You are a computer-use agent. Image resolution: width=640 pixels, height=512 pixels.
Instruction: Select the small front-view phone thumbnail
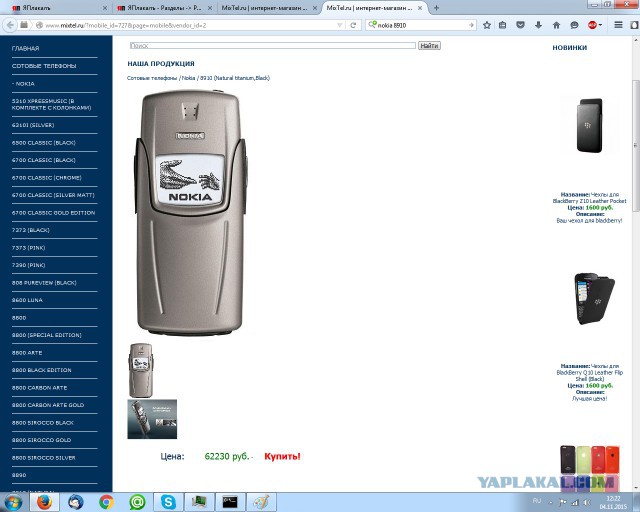[141, 370]
